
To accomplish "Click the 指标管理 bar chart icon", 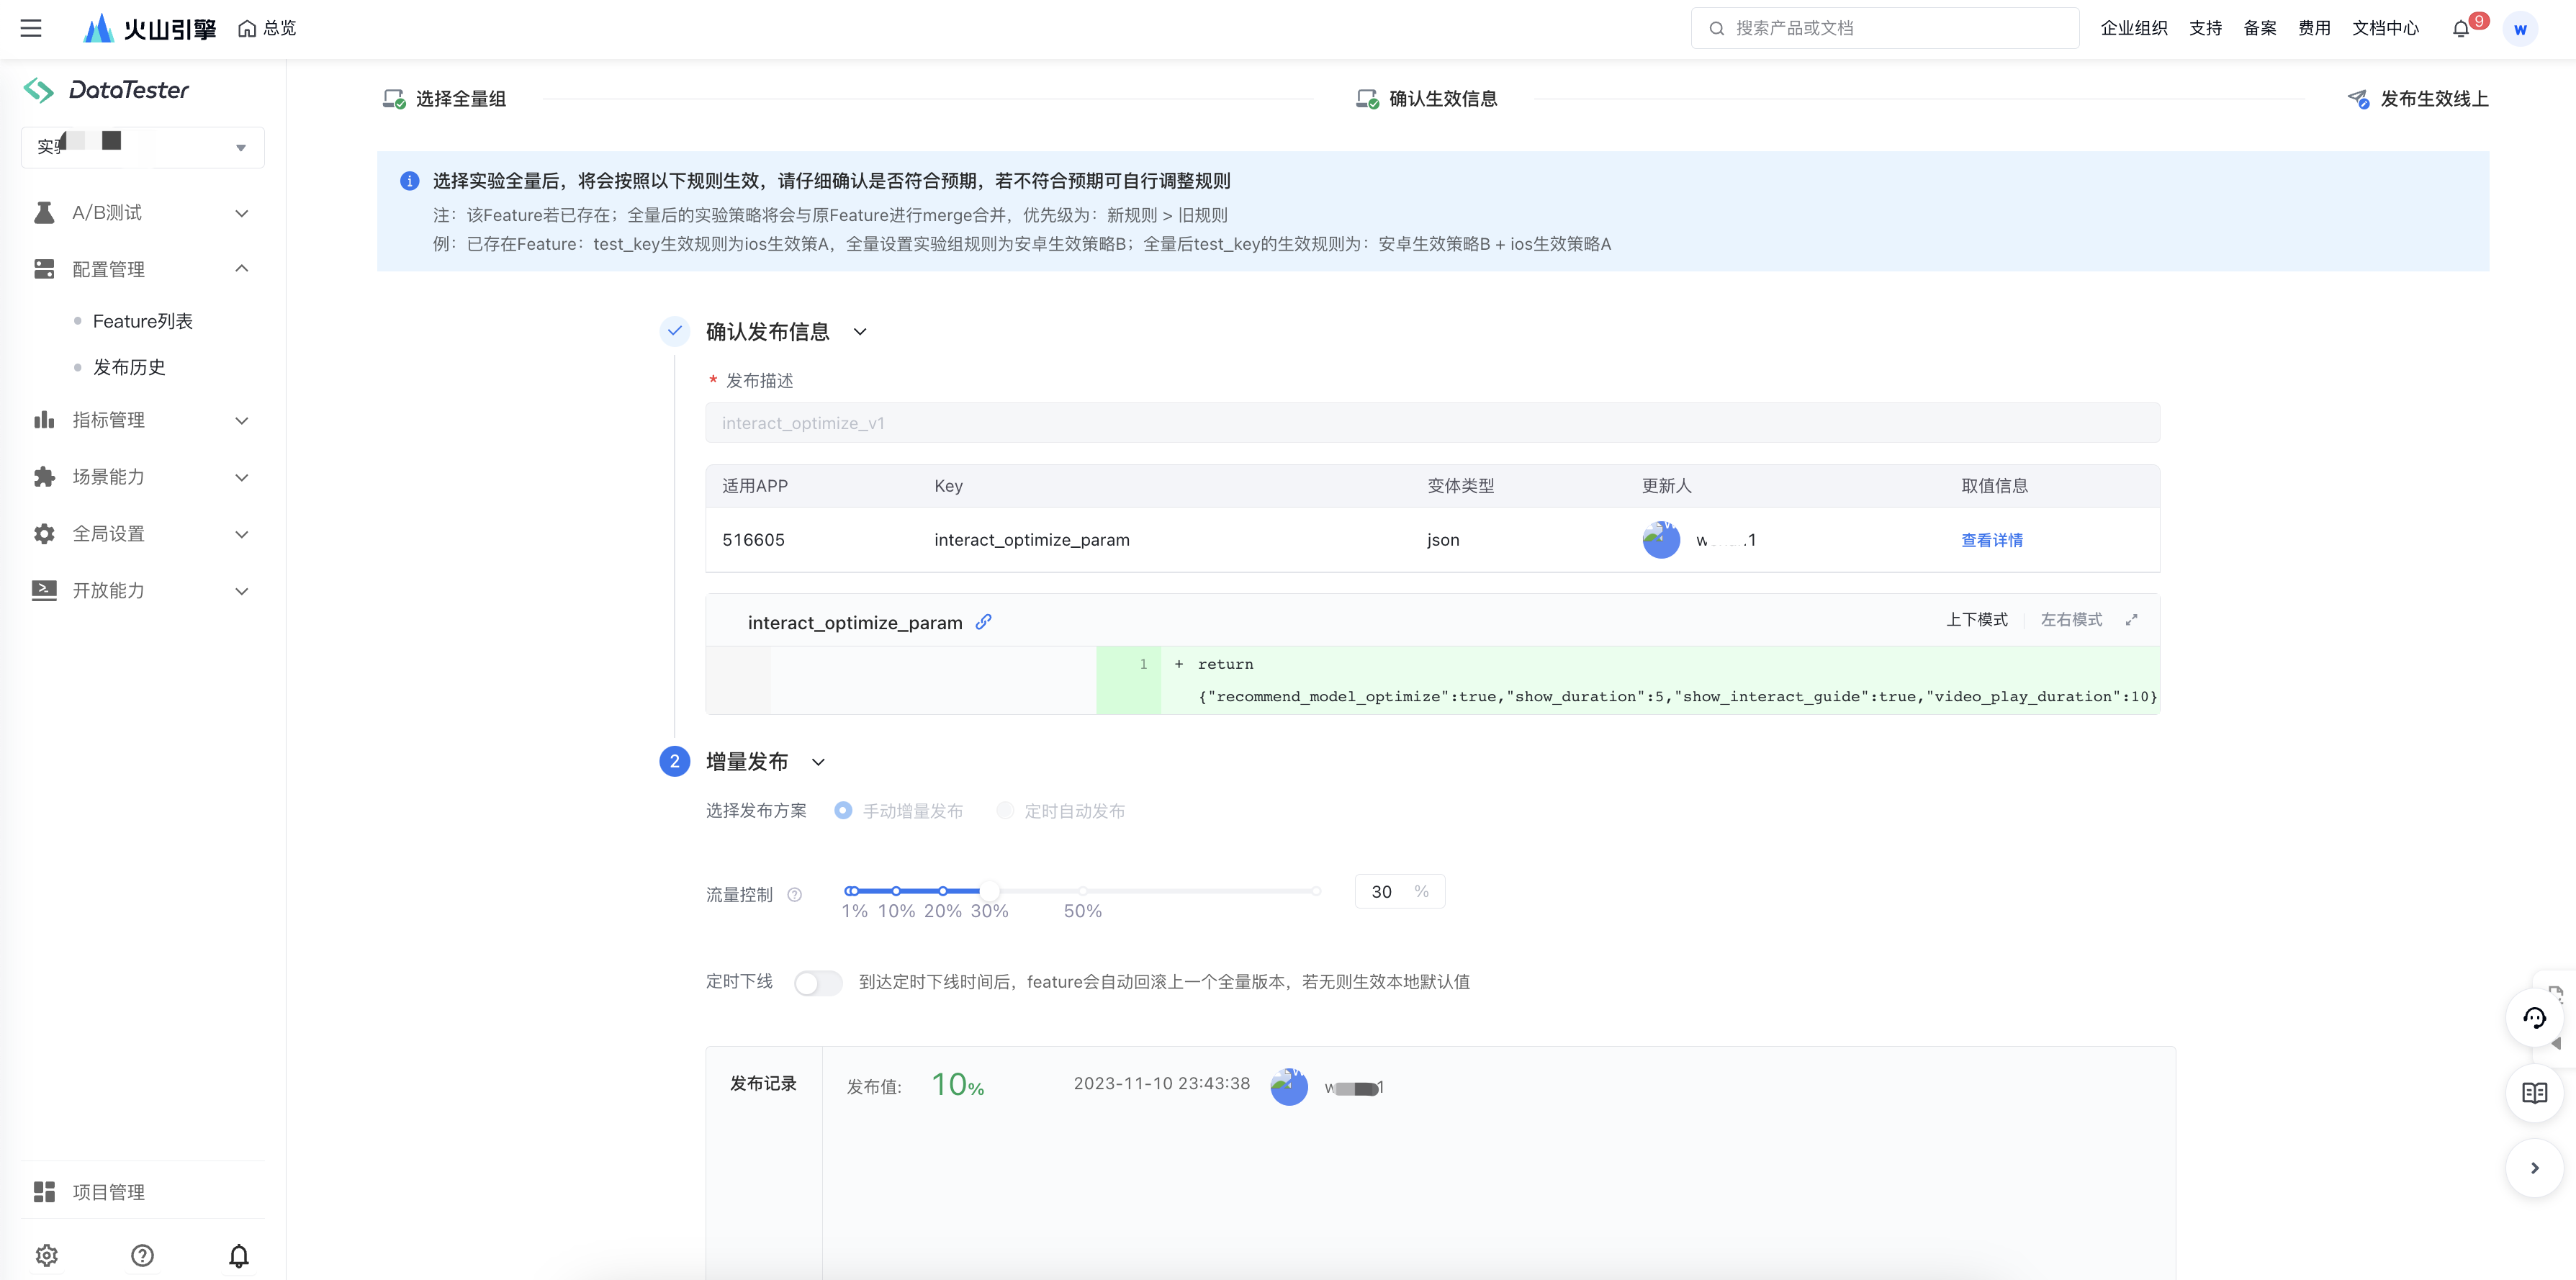I will [x=44, y=420].
